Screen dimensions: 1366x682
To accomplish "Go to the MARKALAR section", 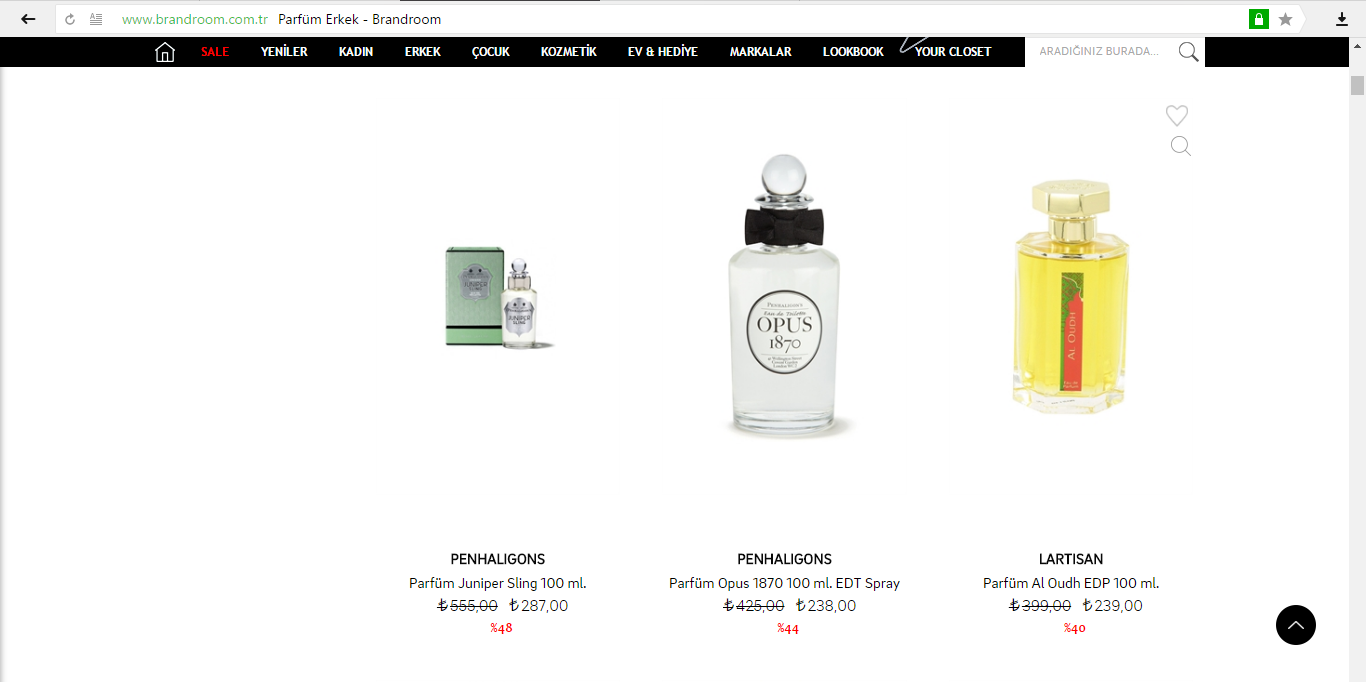I will point(760,52).
